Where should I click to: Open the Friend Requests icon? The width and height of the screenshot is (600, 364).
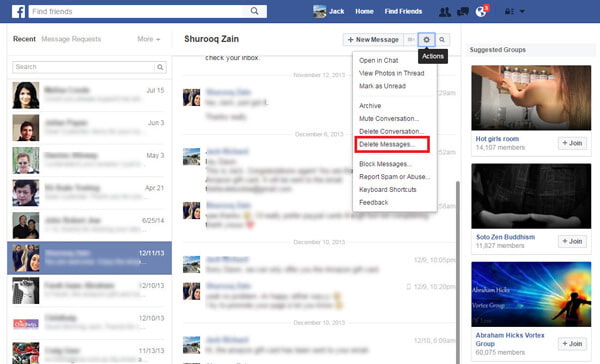[x=445, y=11]
